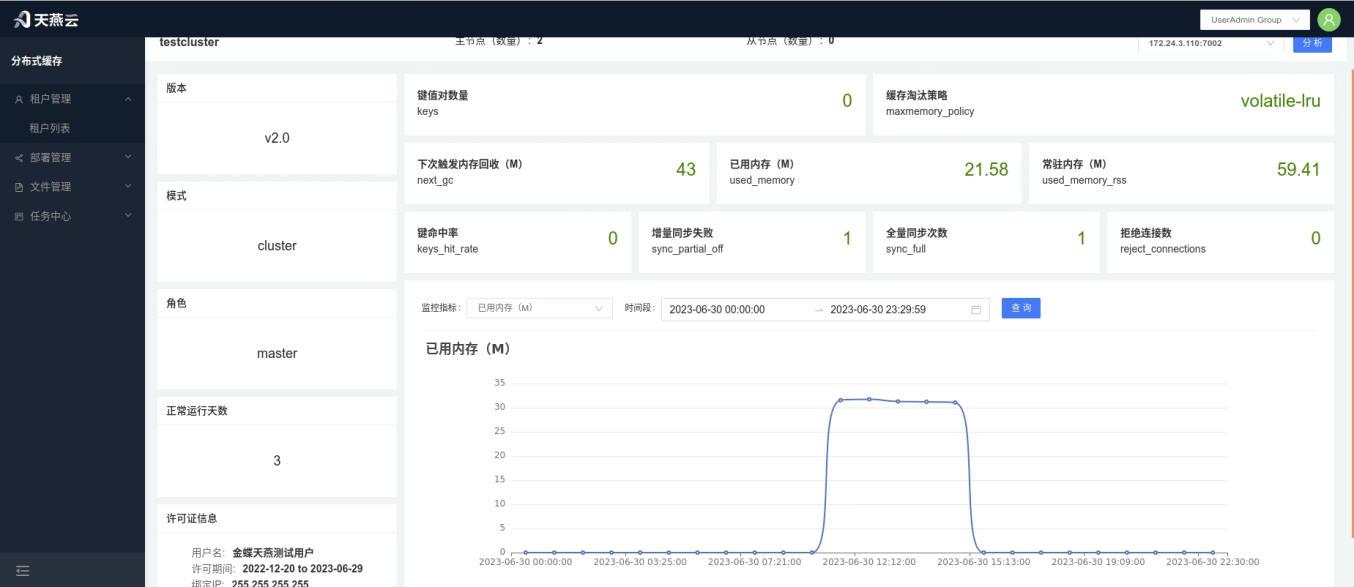This screenshot has height=587, width=1354.
Task: Click the keys count value 0
Action: click(x=847, y=101)
